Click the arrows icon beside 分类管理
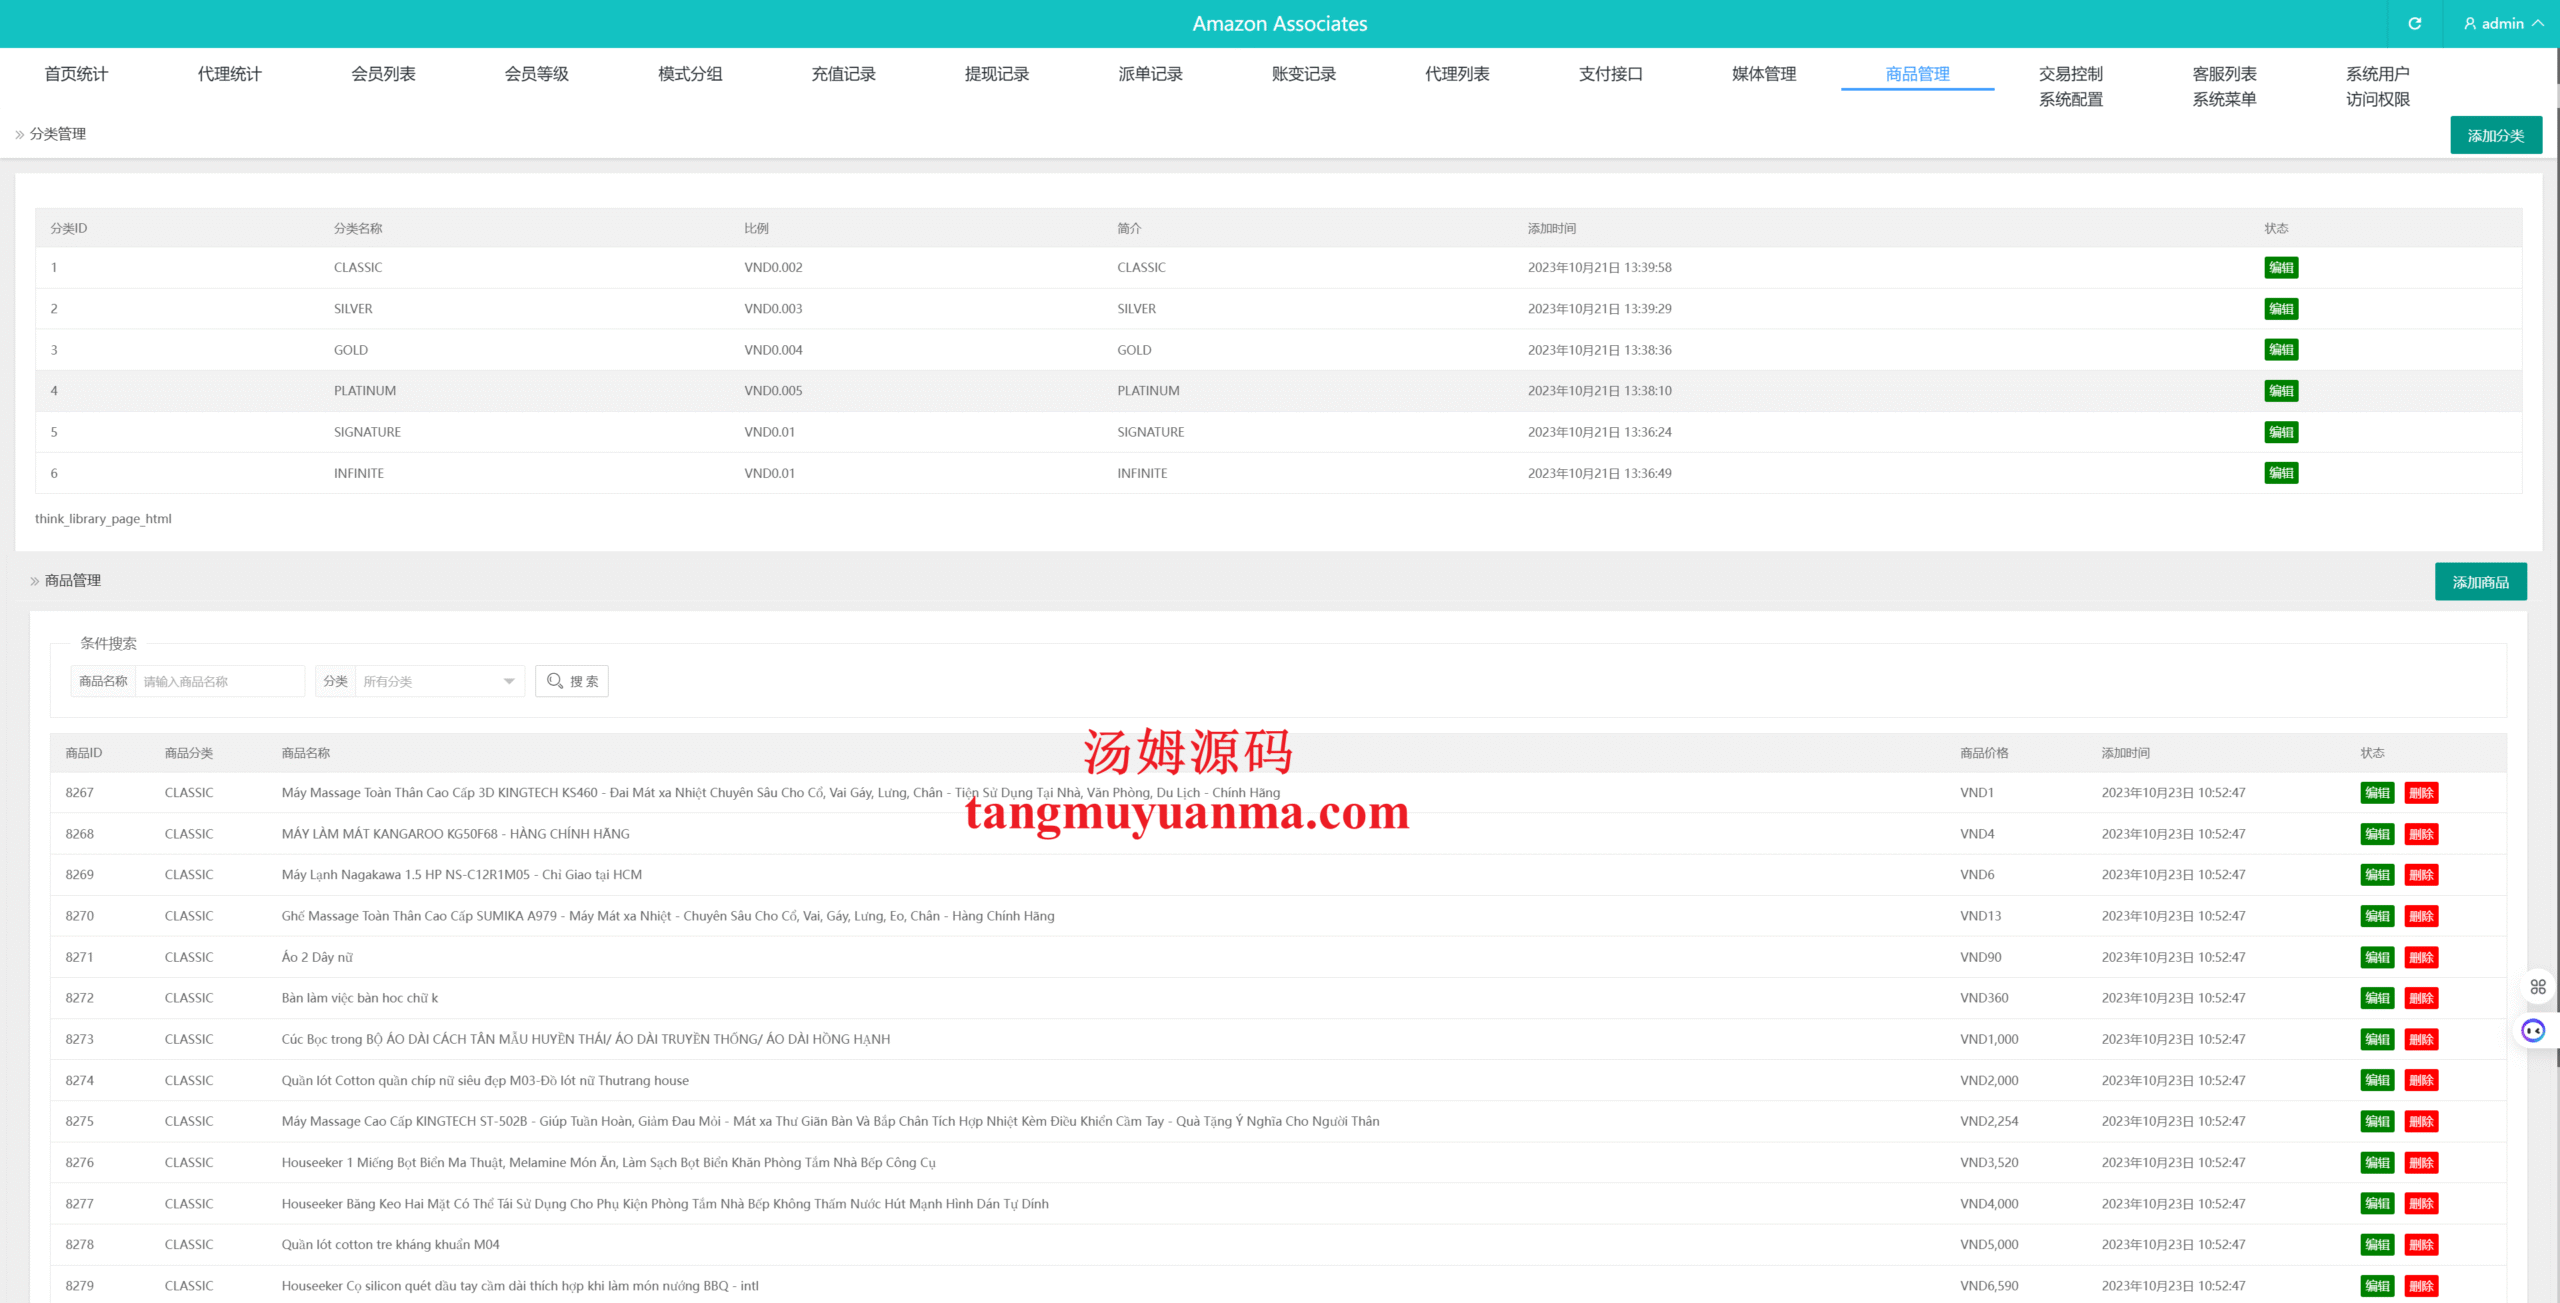The width and height of the screenshot is (2560, 1303). click(19, 134)
